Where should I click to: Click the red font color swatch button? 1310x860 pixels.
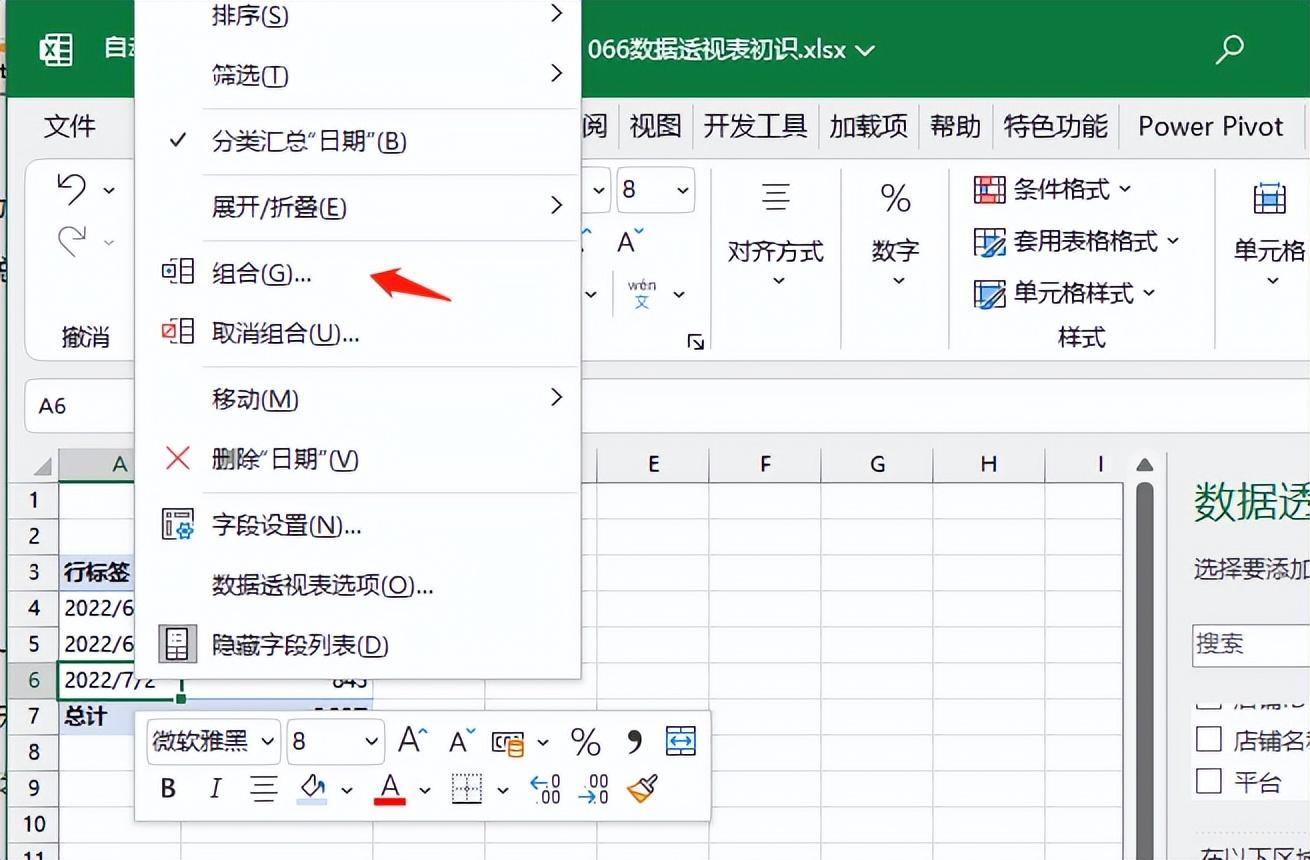(x=389, y=789)
